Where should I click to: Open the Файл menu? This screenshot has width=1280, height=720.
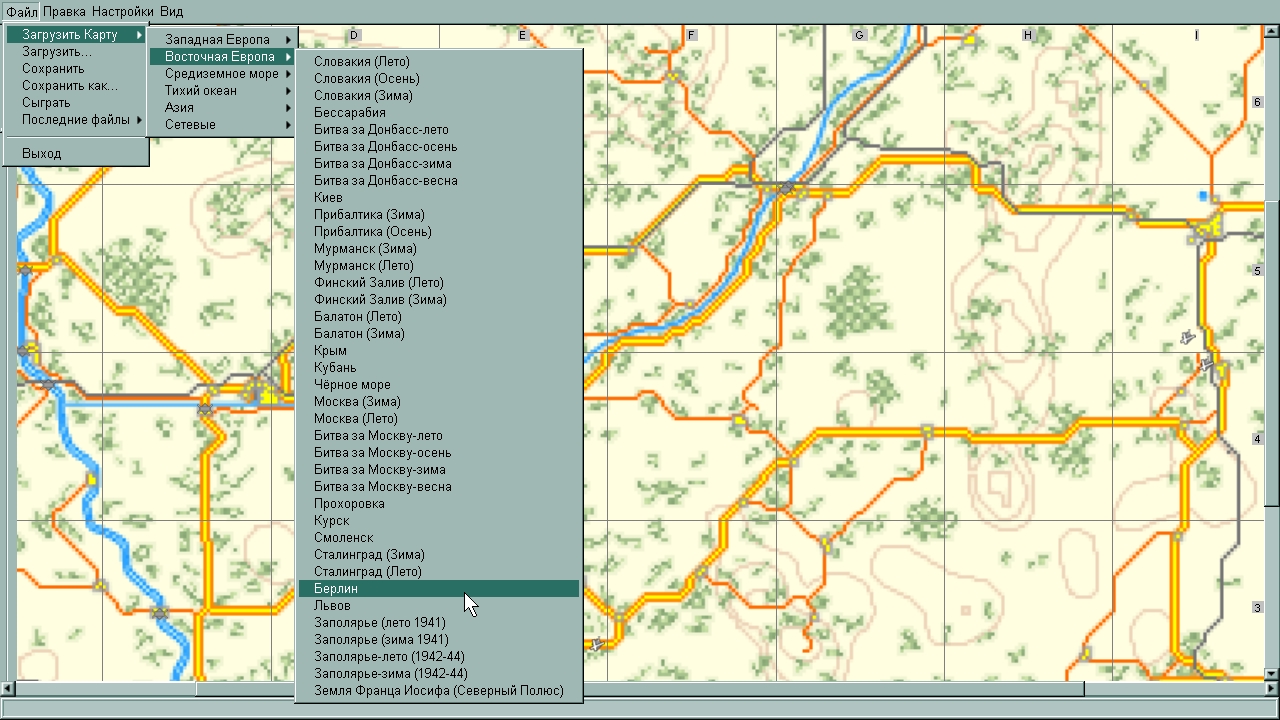pyautogui.click(x=21, y=12)
